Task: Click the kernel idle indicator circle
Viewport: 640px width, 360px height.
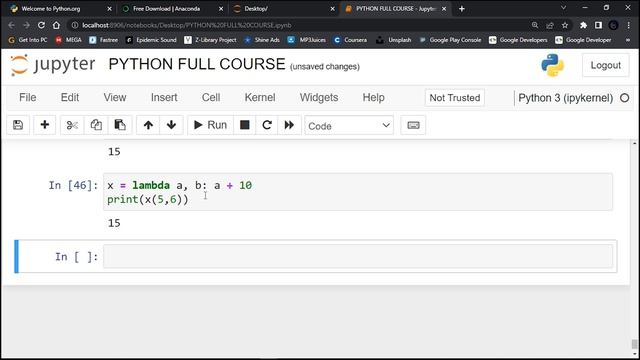Action: pos(624,98)
